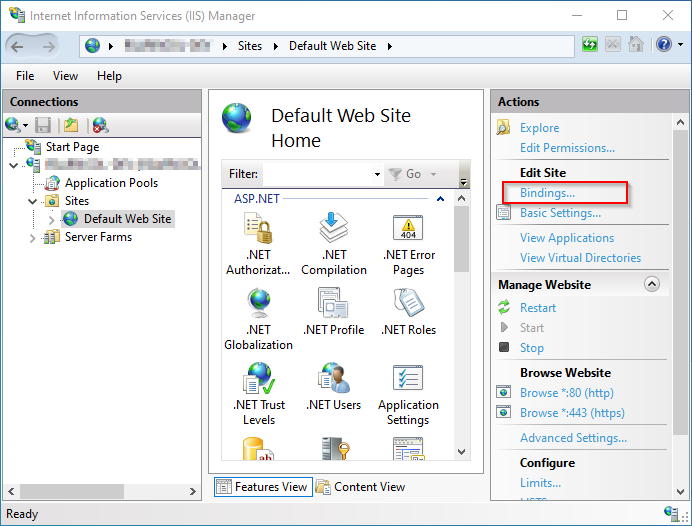Click the globe icon in the address bar
Viewport: 692px width, 526px height.
(x=92, y=45)
